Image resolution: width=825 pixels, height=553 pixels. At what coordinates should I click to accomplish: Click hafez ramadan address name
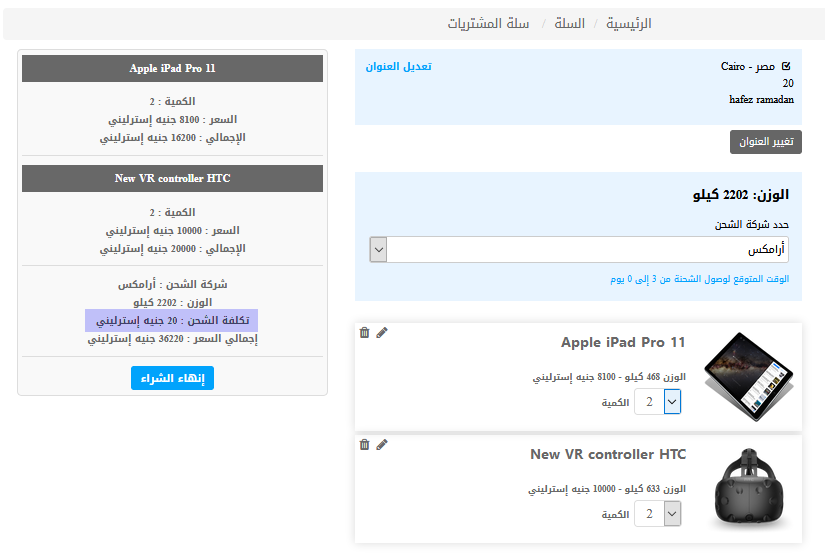point(761,99)
